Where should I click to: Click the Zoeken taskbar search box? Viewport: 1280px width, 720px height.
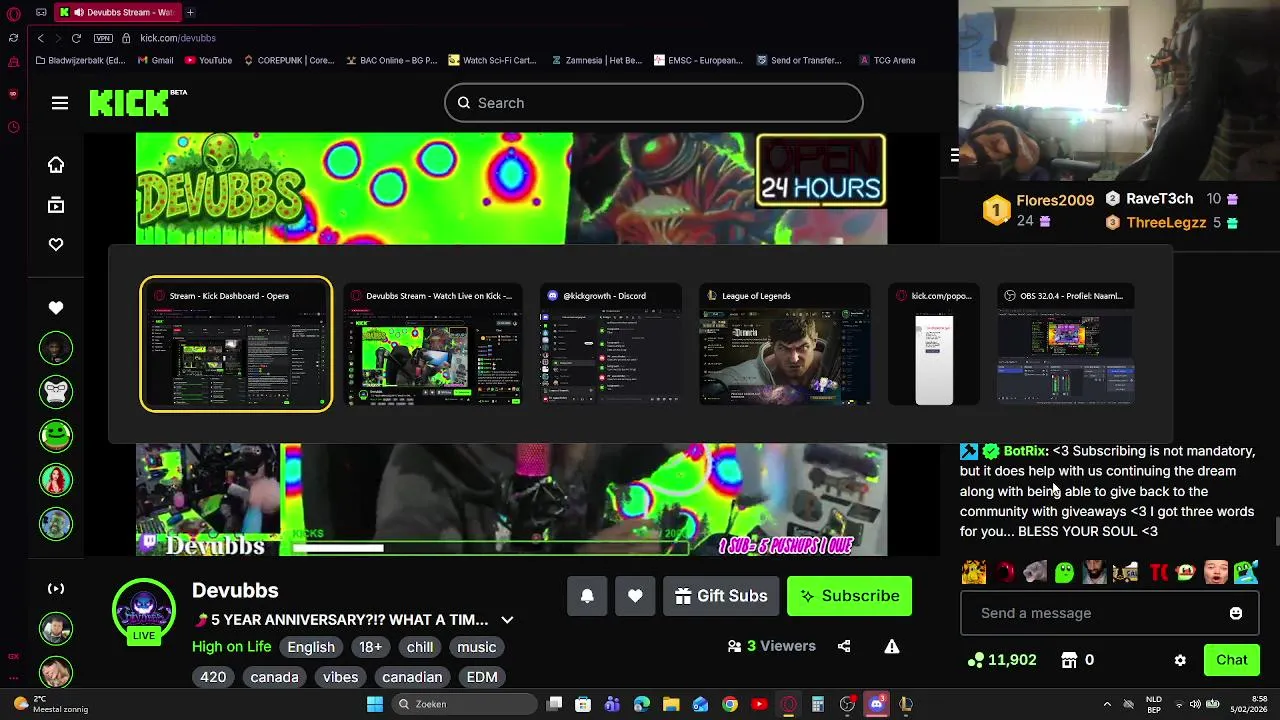click(464, 704)
